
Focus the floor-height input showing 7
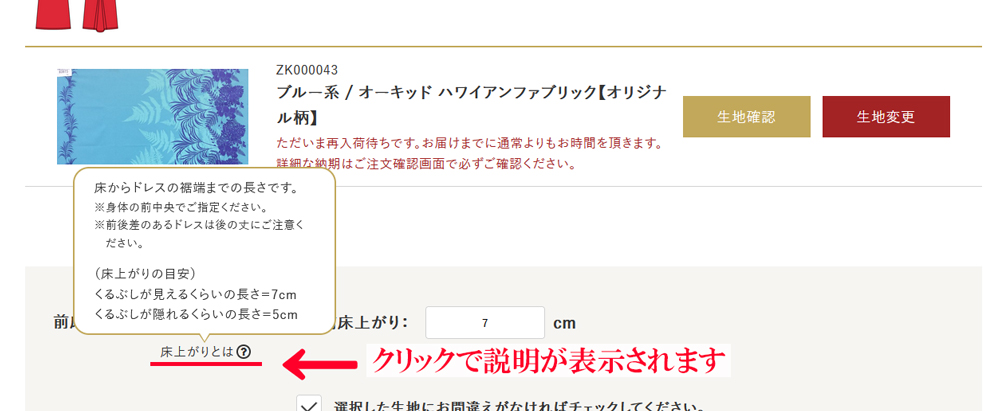point(484,323)
